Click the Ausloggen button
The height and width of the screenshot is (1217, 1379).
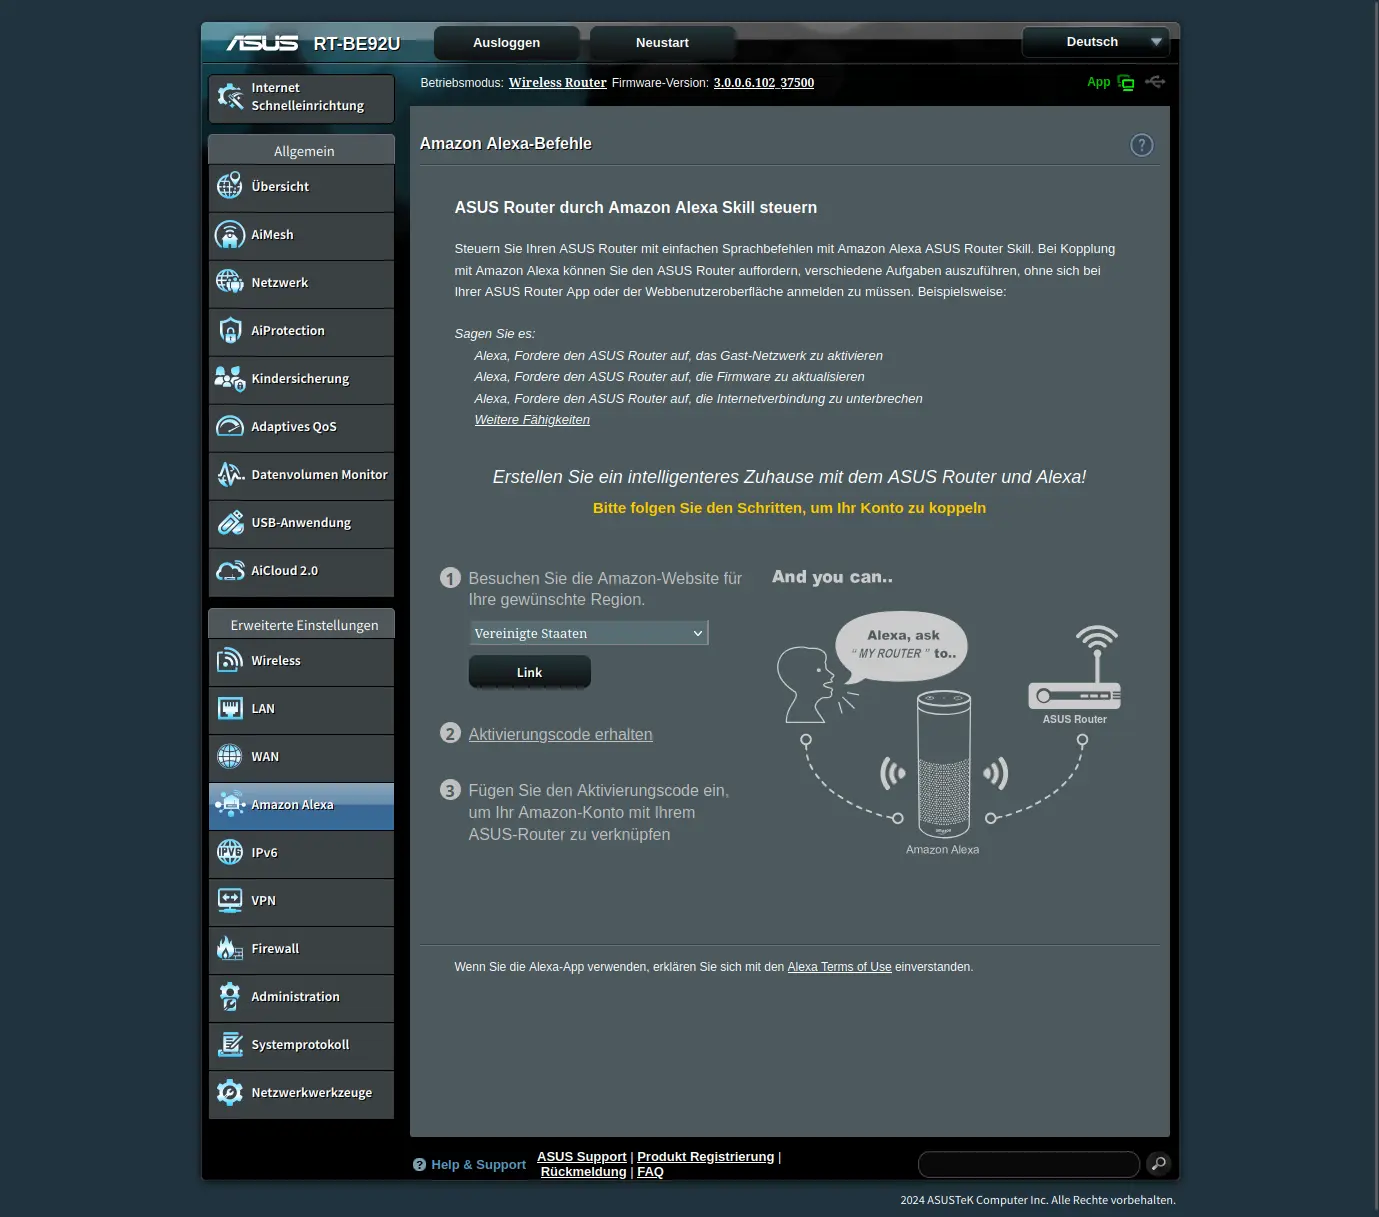[506, 43]
